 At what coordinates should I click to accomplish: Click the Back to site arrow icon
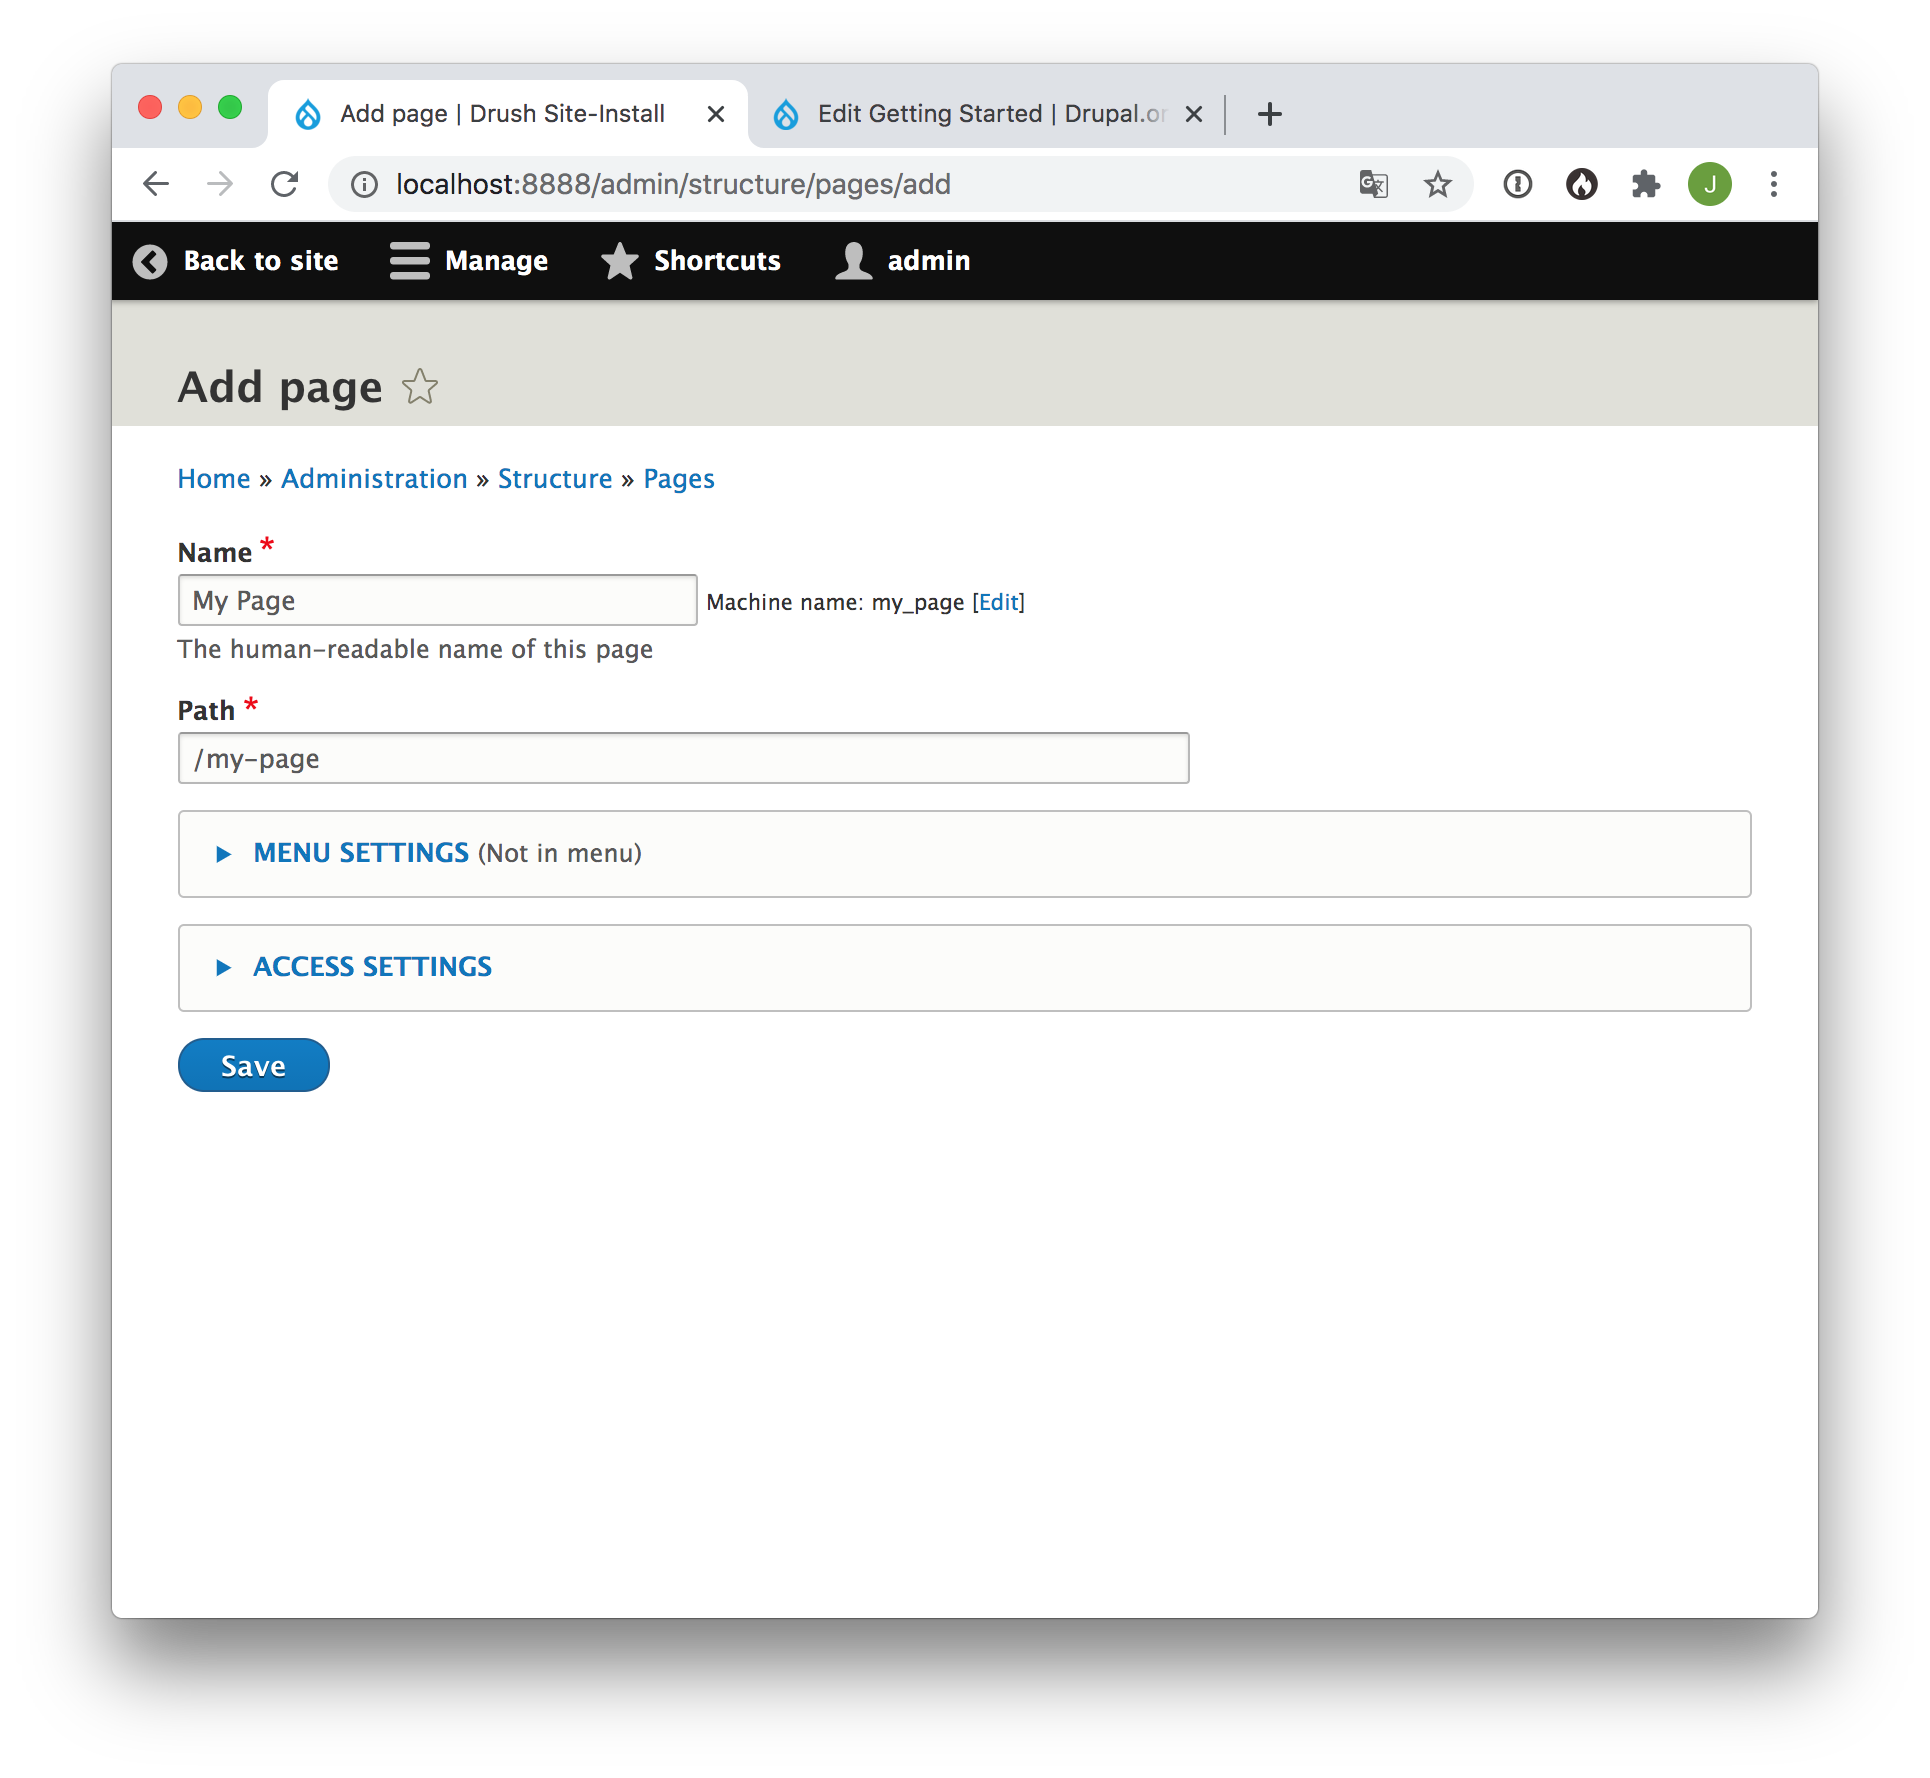[x=149, y=261]
